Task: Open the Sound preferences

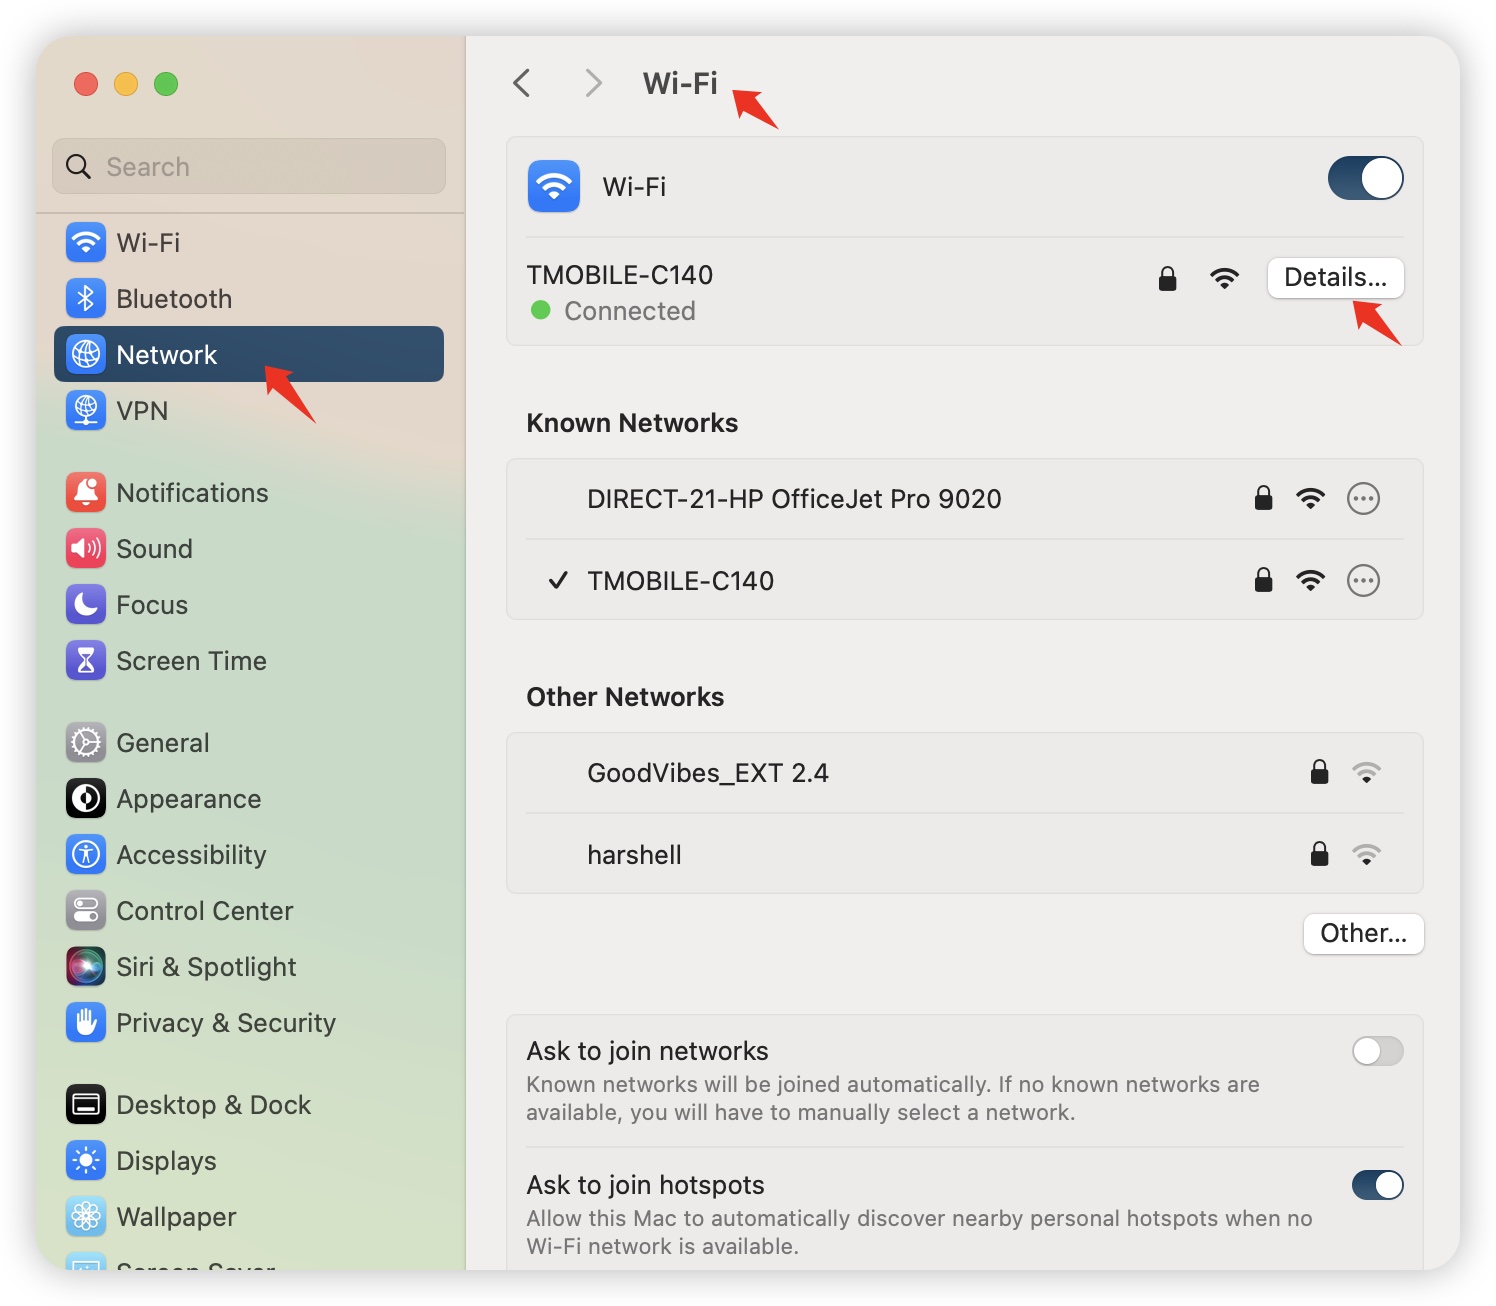Action: (249, 548)
